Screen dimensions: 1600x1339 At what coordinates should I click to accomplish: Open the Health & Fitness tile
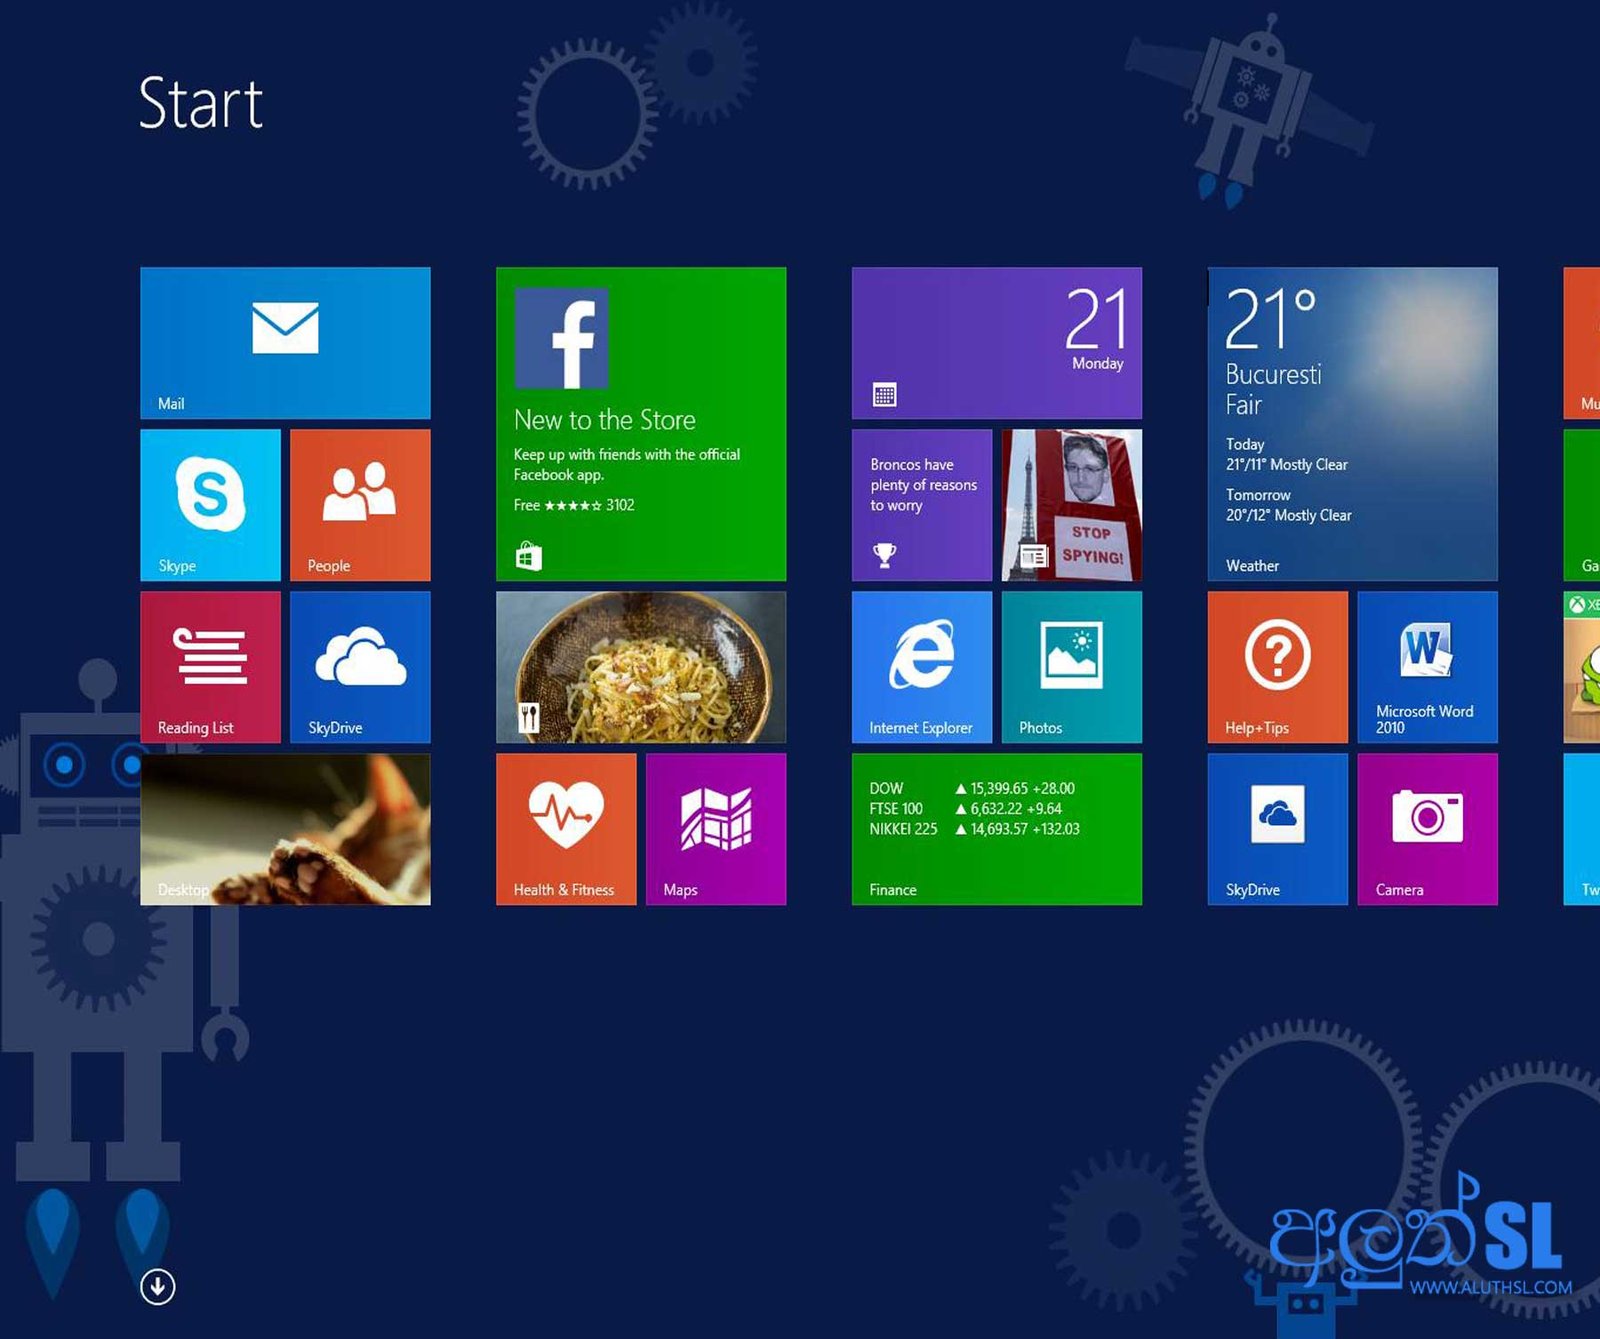566,829
